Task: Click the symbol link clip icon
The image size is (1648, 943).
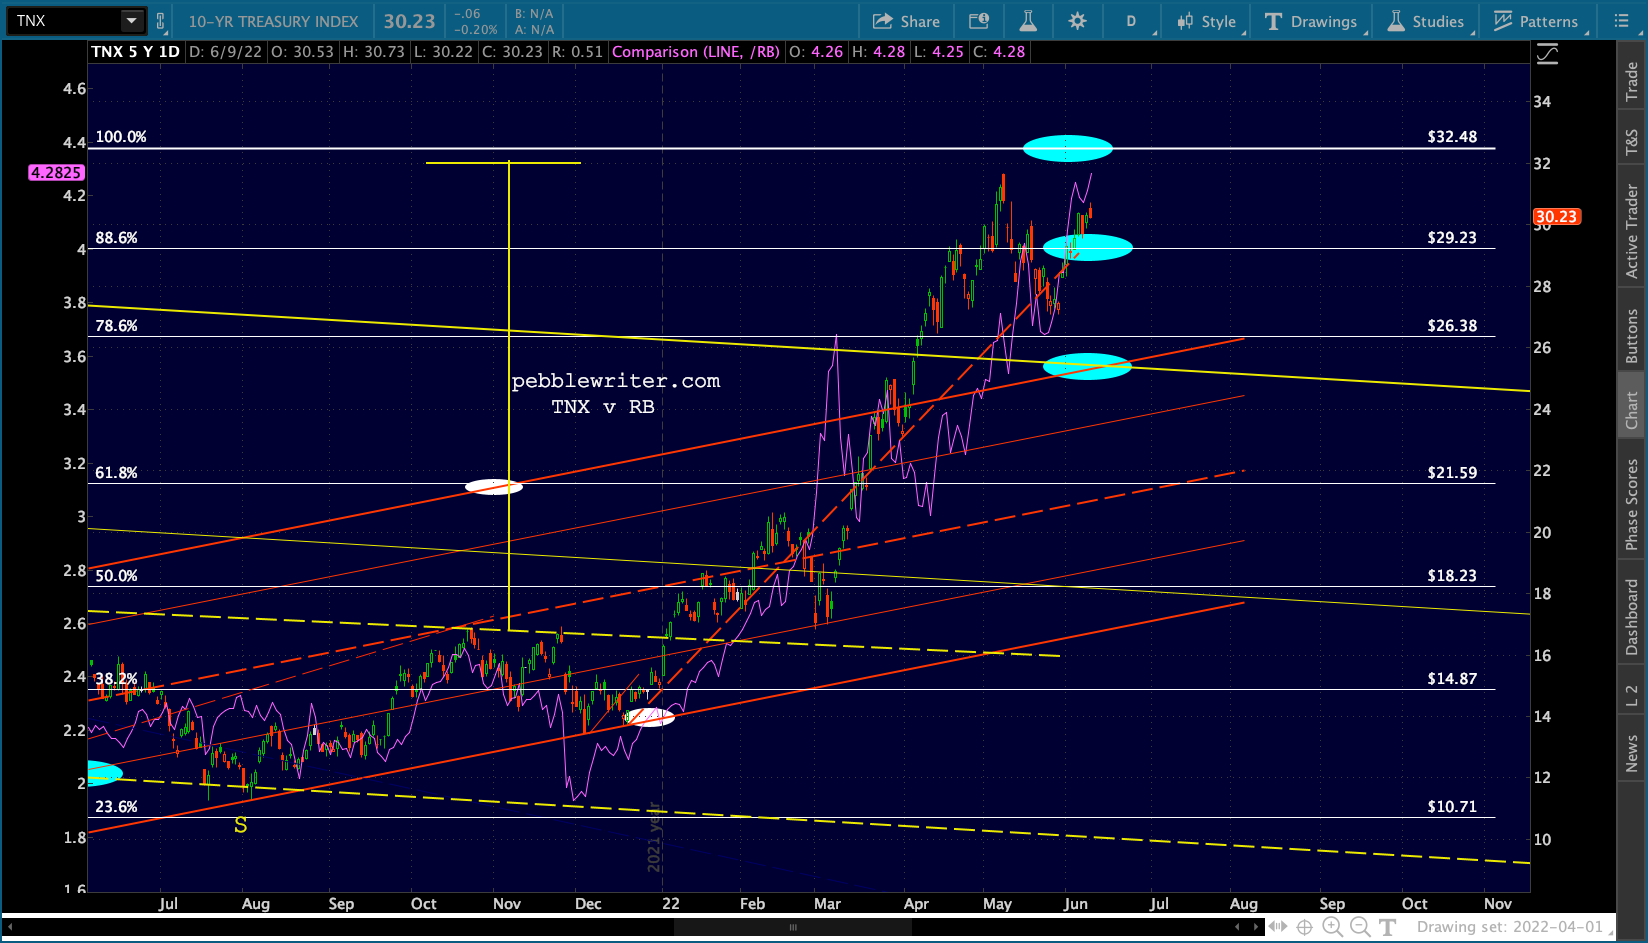Action: click(x=160, y=21)
